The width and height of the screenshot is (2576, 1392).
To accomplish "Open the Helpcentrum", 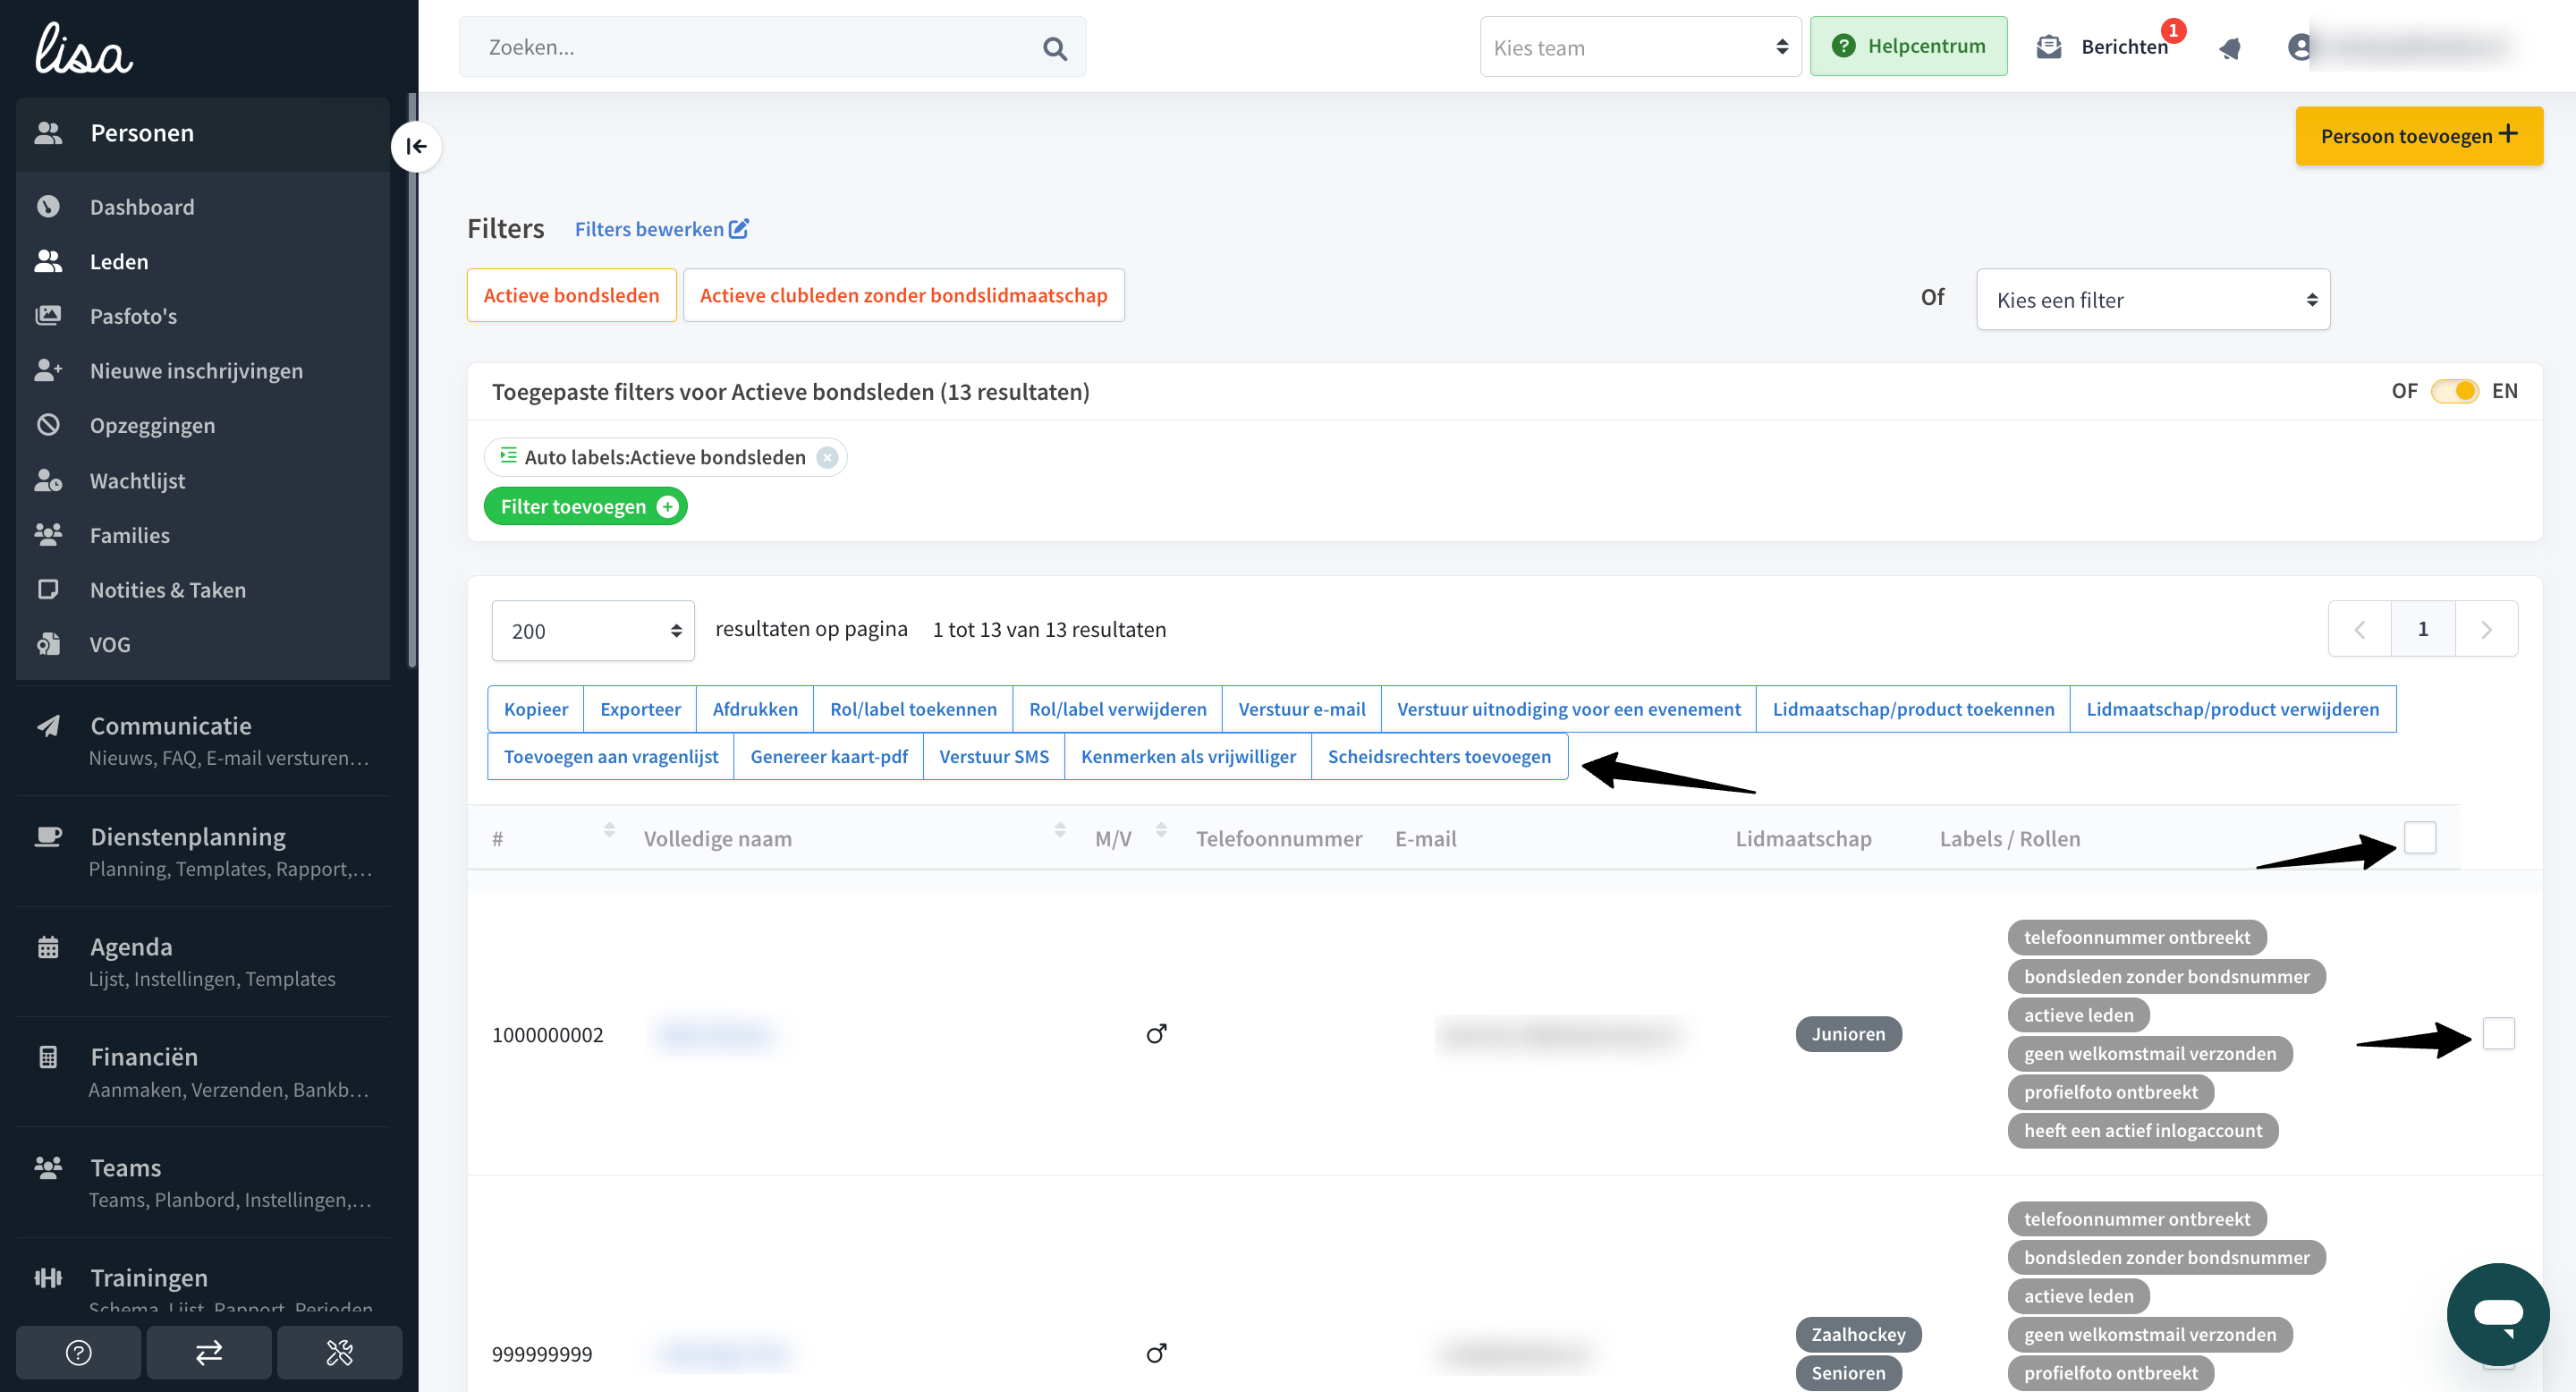I will [1908, 47].
